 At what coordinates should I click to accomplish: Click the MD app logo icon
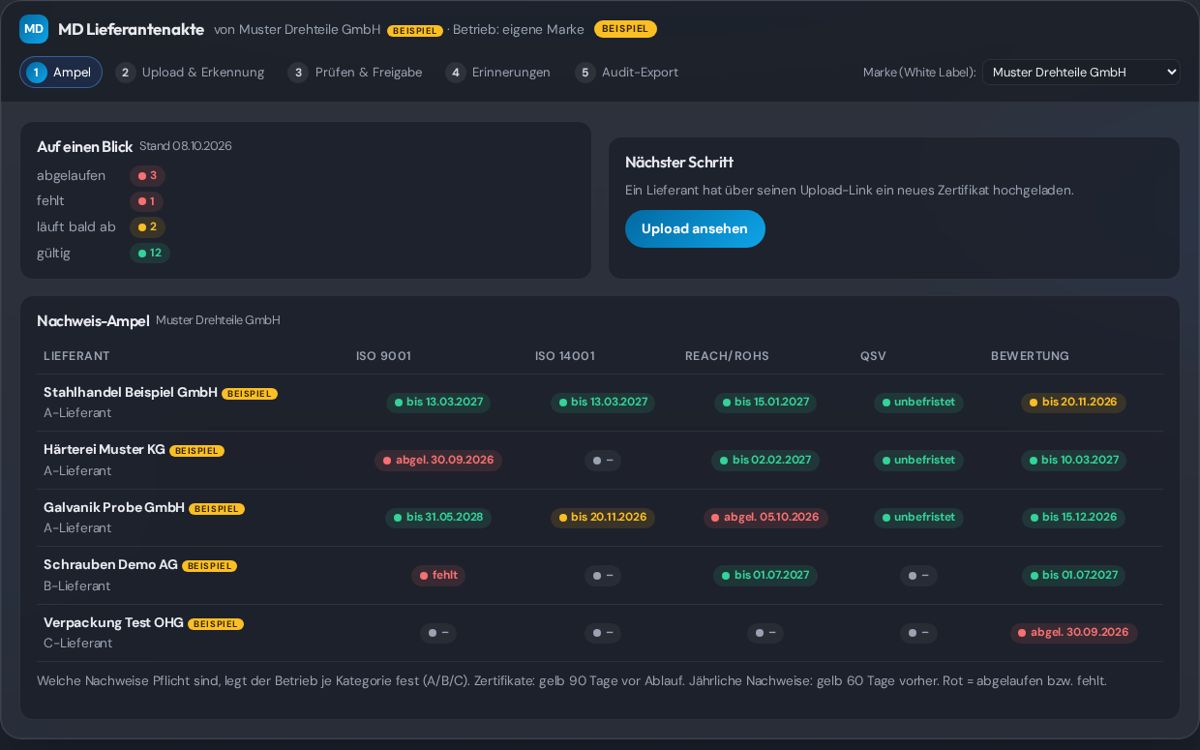pos(34,29)
